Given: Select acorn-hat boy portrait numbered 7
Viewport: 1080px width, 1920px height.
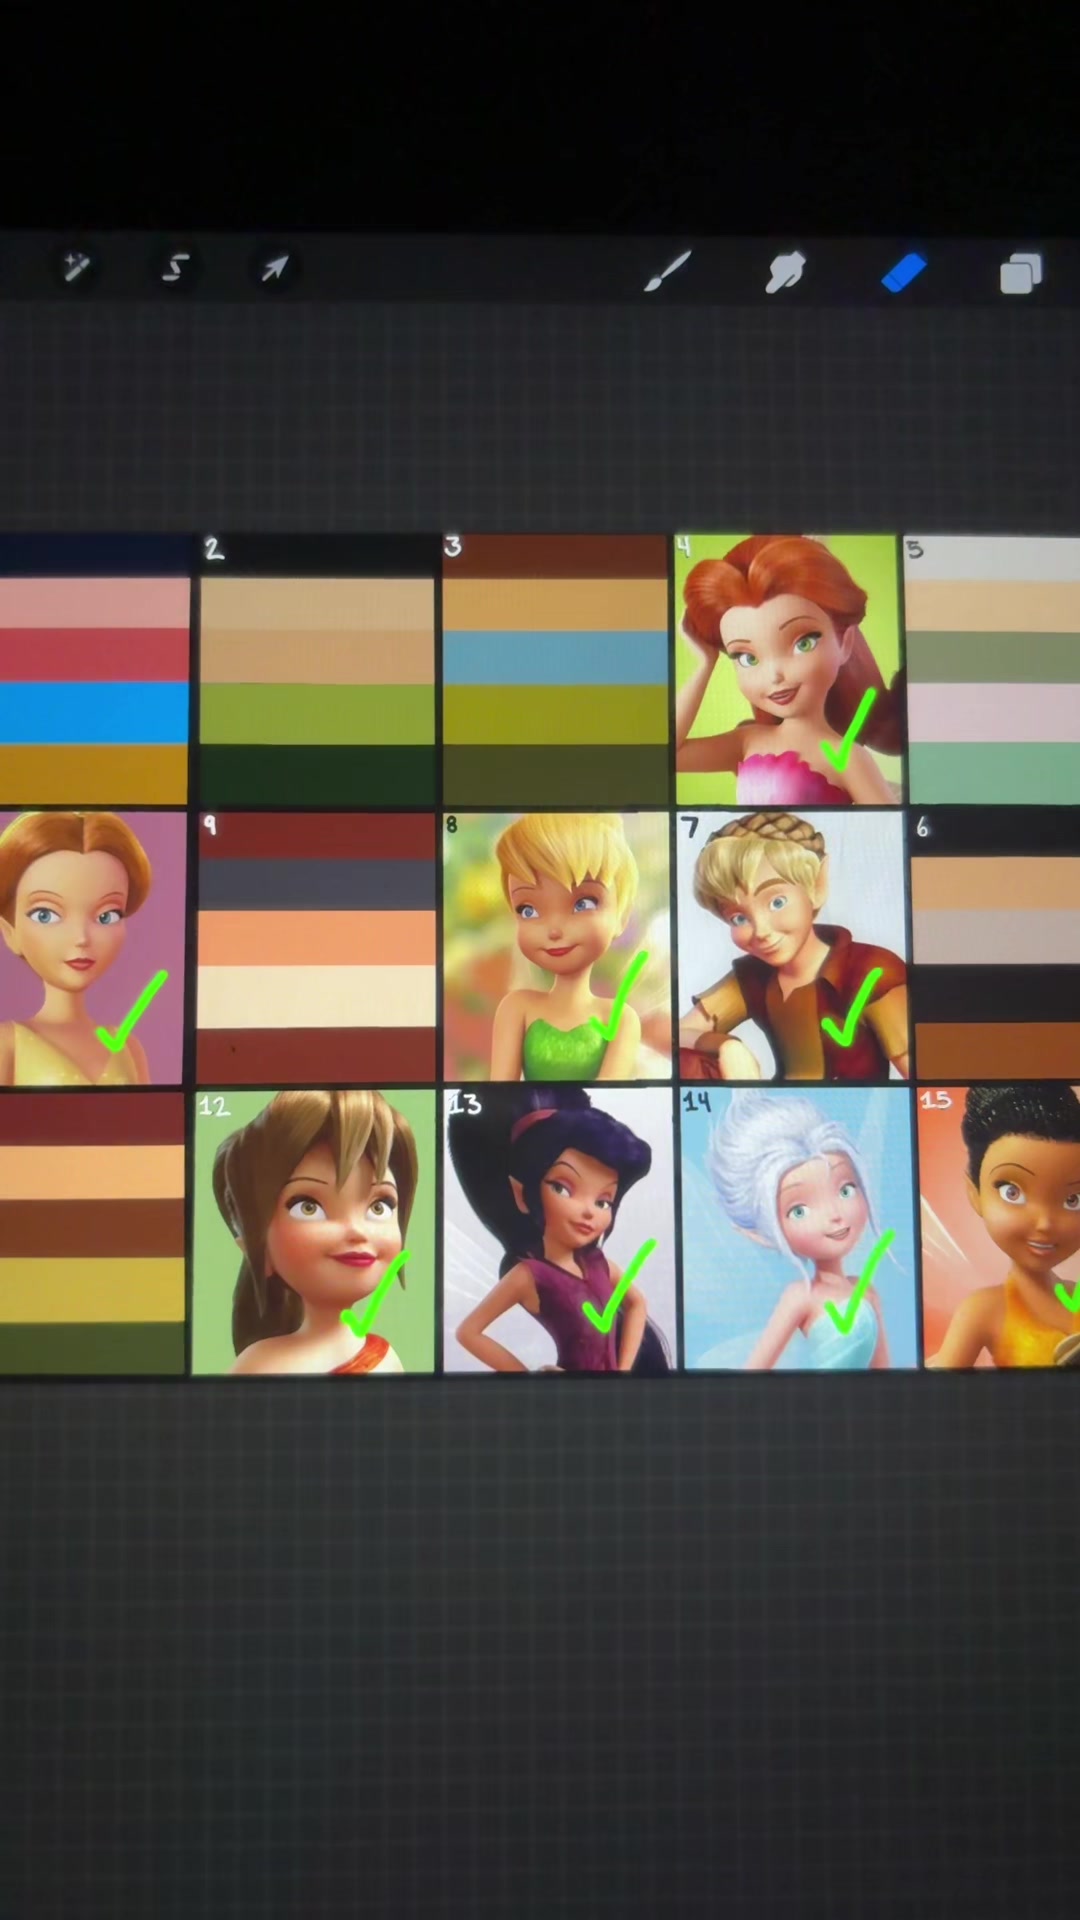Looking at the screenshot, I should 792,946.
